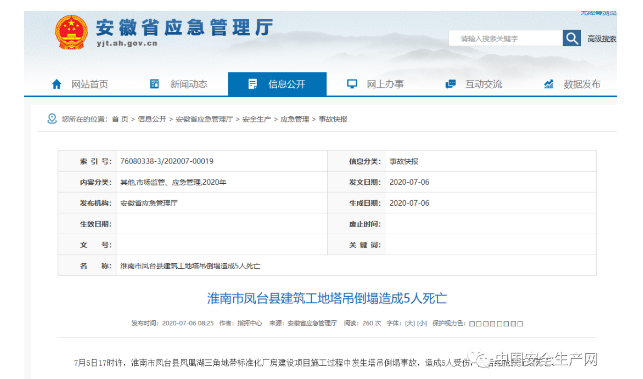Click the 网上办事 monitor icon

point(352,84)
